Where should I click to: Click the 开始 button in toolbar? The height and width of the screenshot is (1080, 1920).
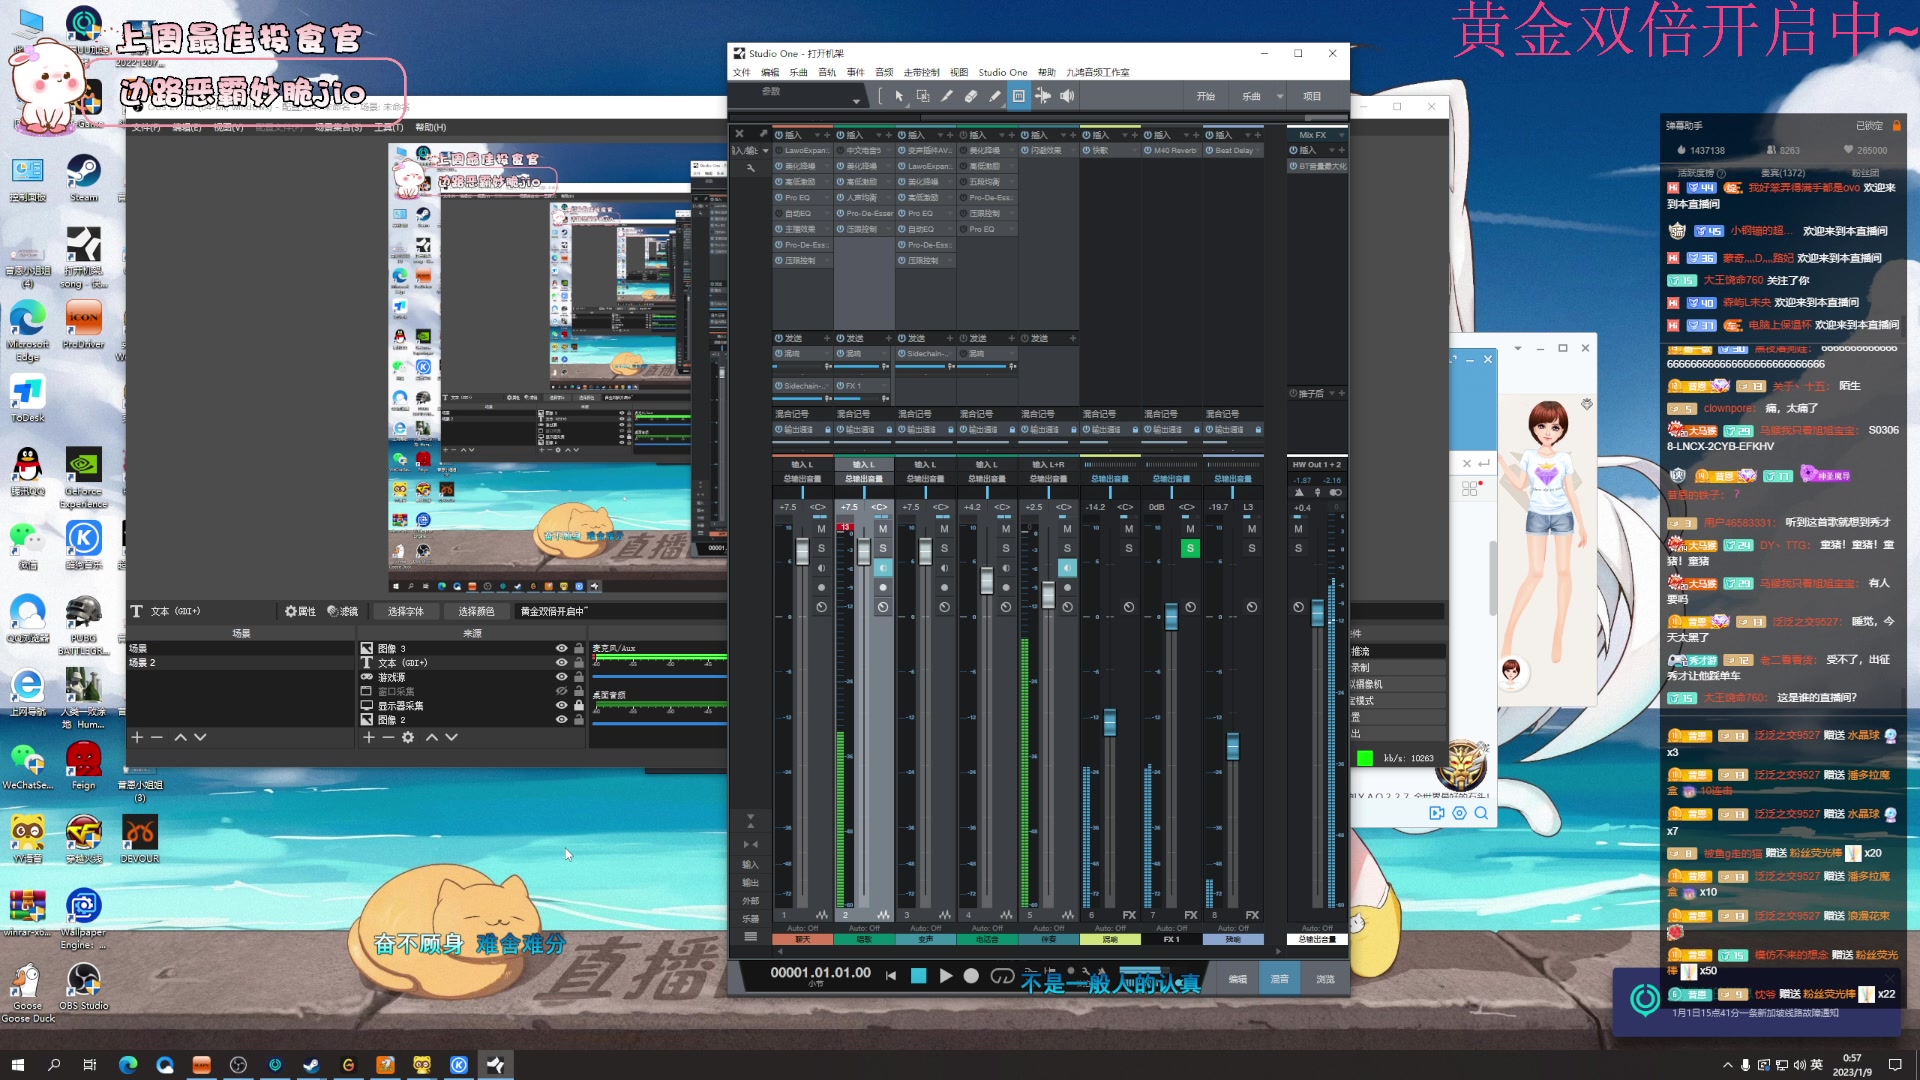click(x=1205, y=97)
